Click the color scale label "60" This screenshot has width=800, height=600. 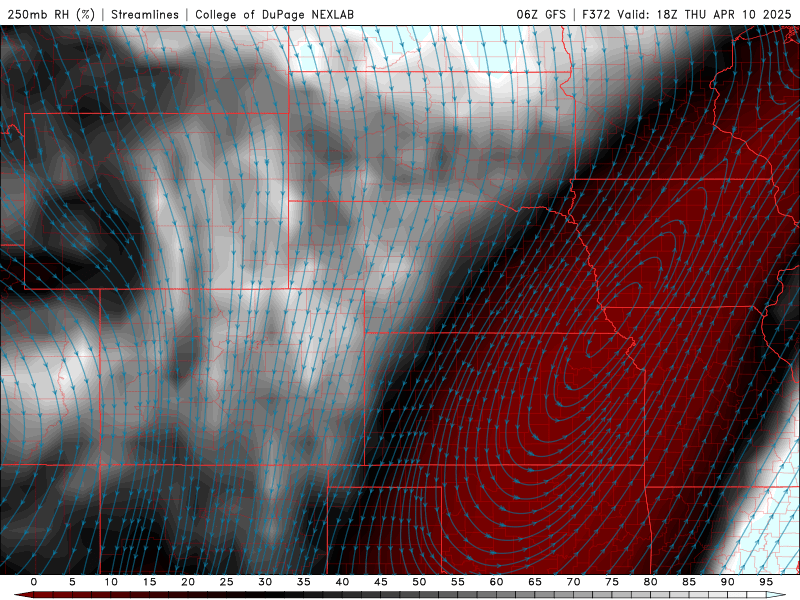point(496,582)
